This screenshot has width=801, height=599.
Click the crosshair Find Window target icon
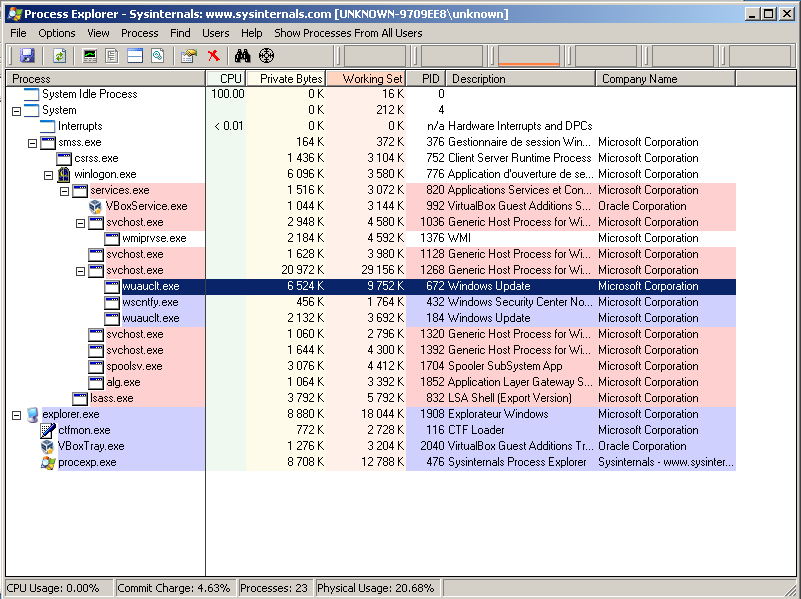pos(266,56)
